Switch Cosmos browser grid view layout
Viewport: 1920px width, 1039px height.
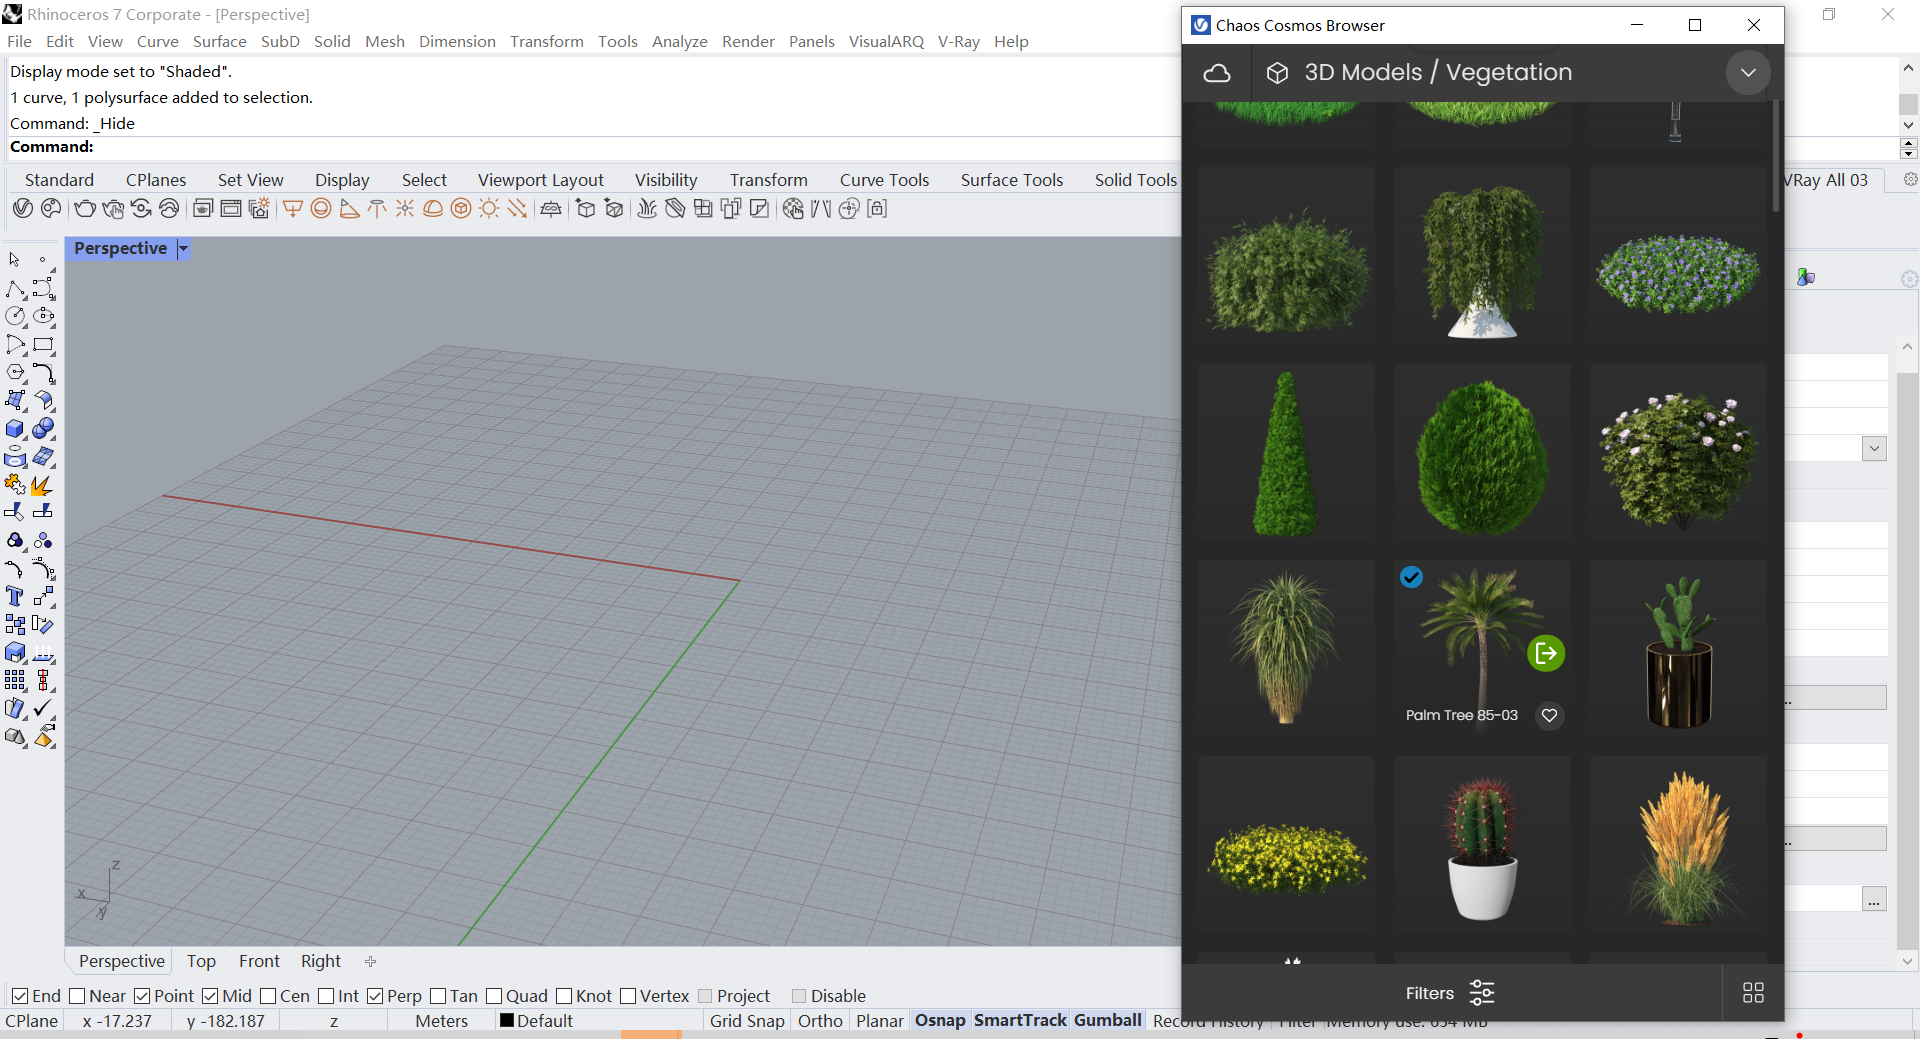pyautogui.click(x=1753, y=992)
